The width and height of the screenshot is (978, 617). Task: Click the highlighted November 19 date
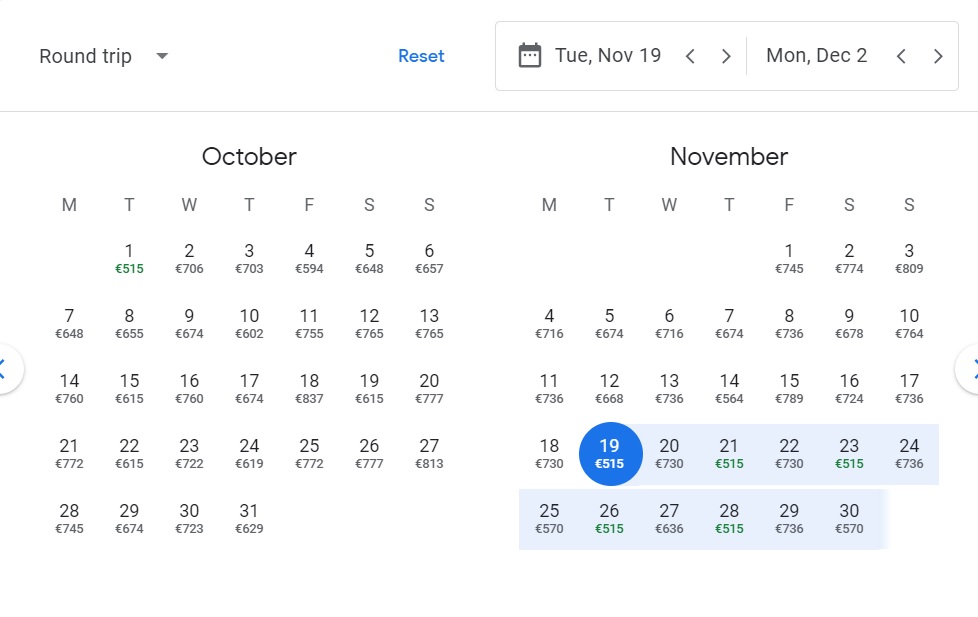(x=609, y=453)
